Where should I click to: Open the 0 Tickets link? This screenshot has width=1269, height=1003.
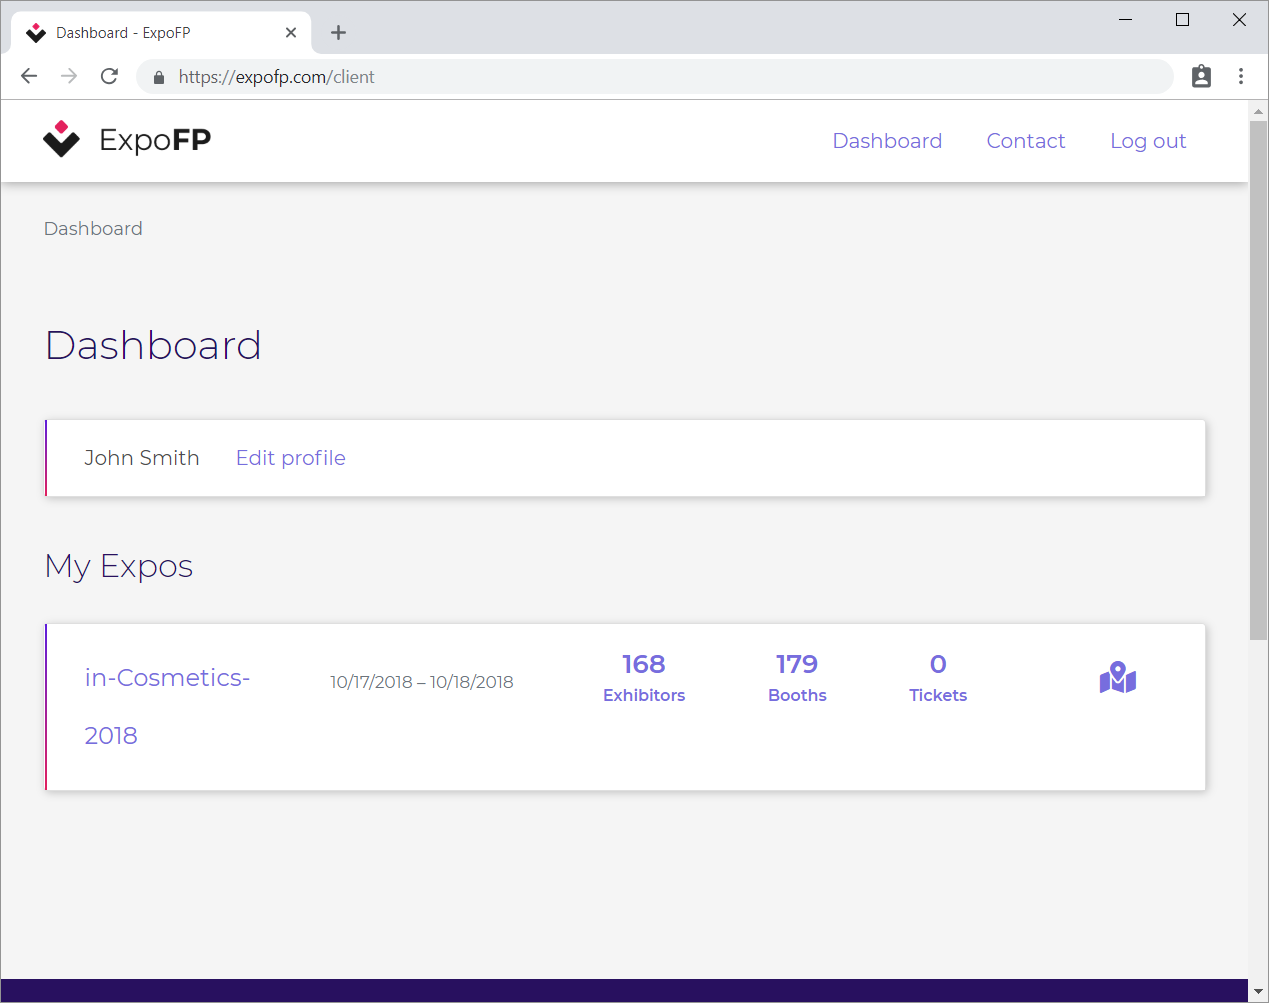[938, 678]
